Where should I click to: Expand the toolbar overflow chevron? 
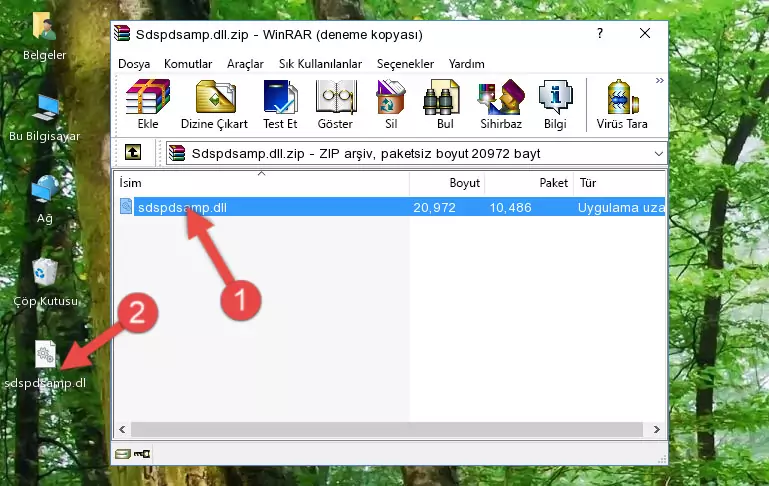[x=660, y=80]
